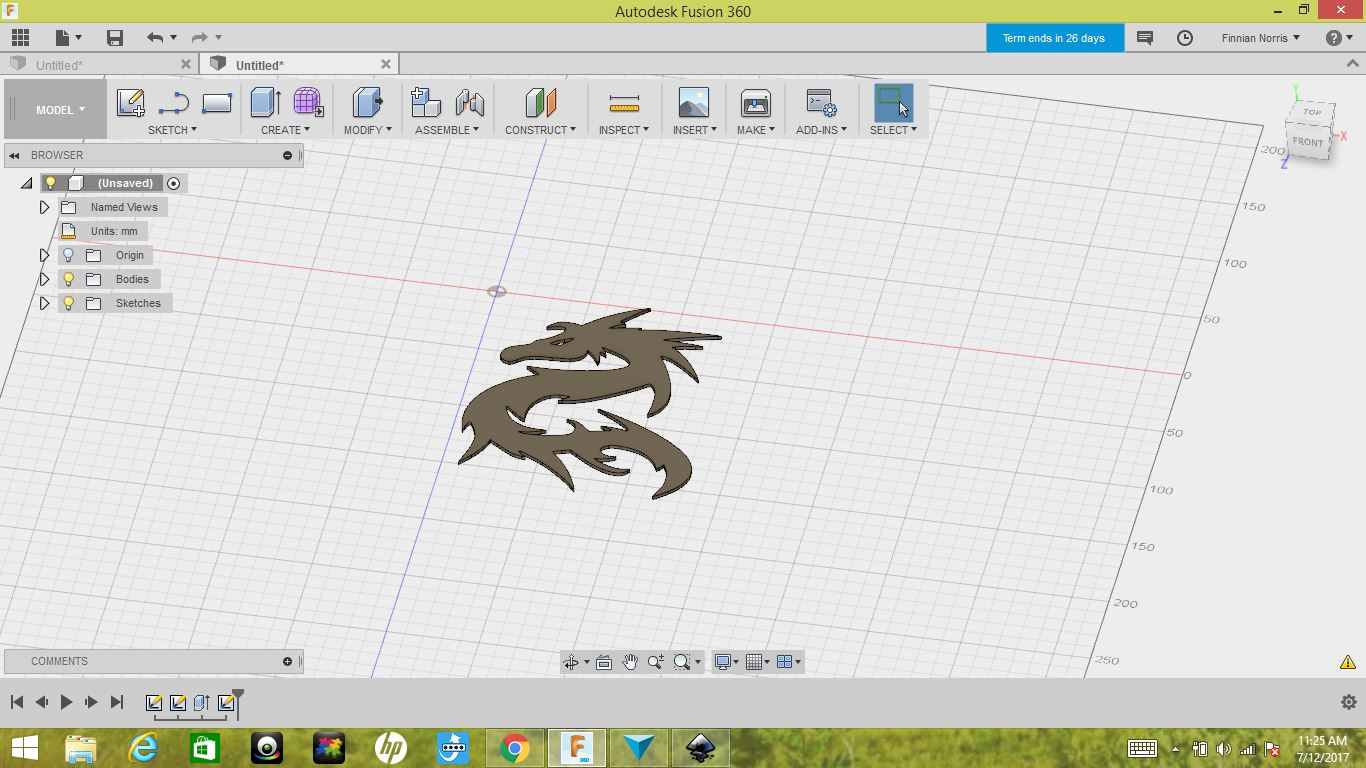Click the BROWSER panel minus button
This screenshot has width=1366, height=768.
(x=288, y=155)
